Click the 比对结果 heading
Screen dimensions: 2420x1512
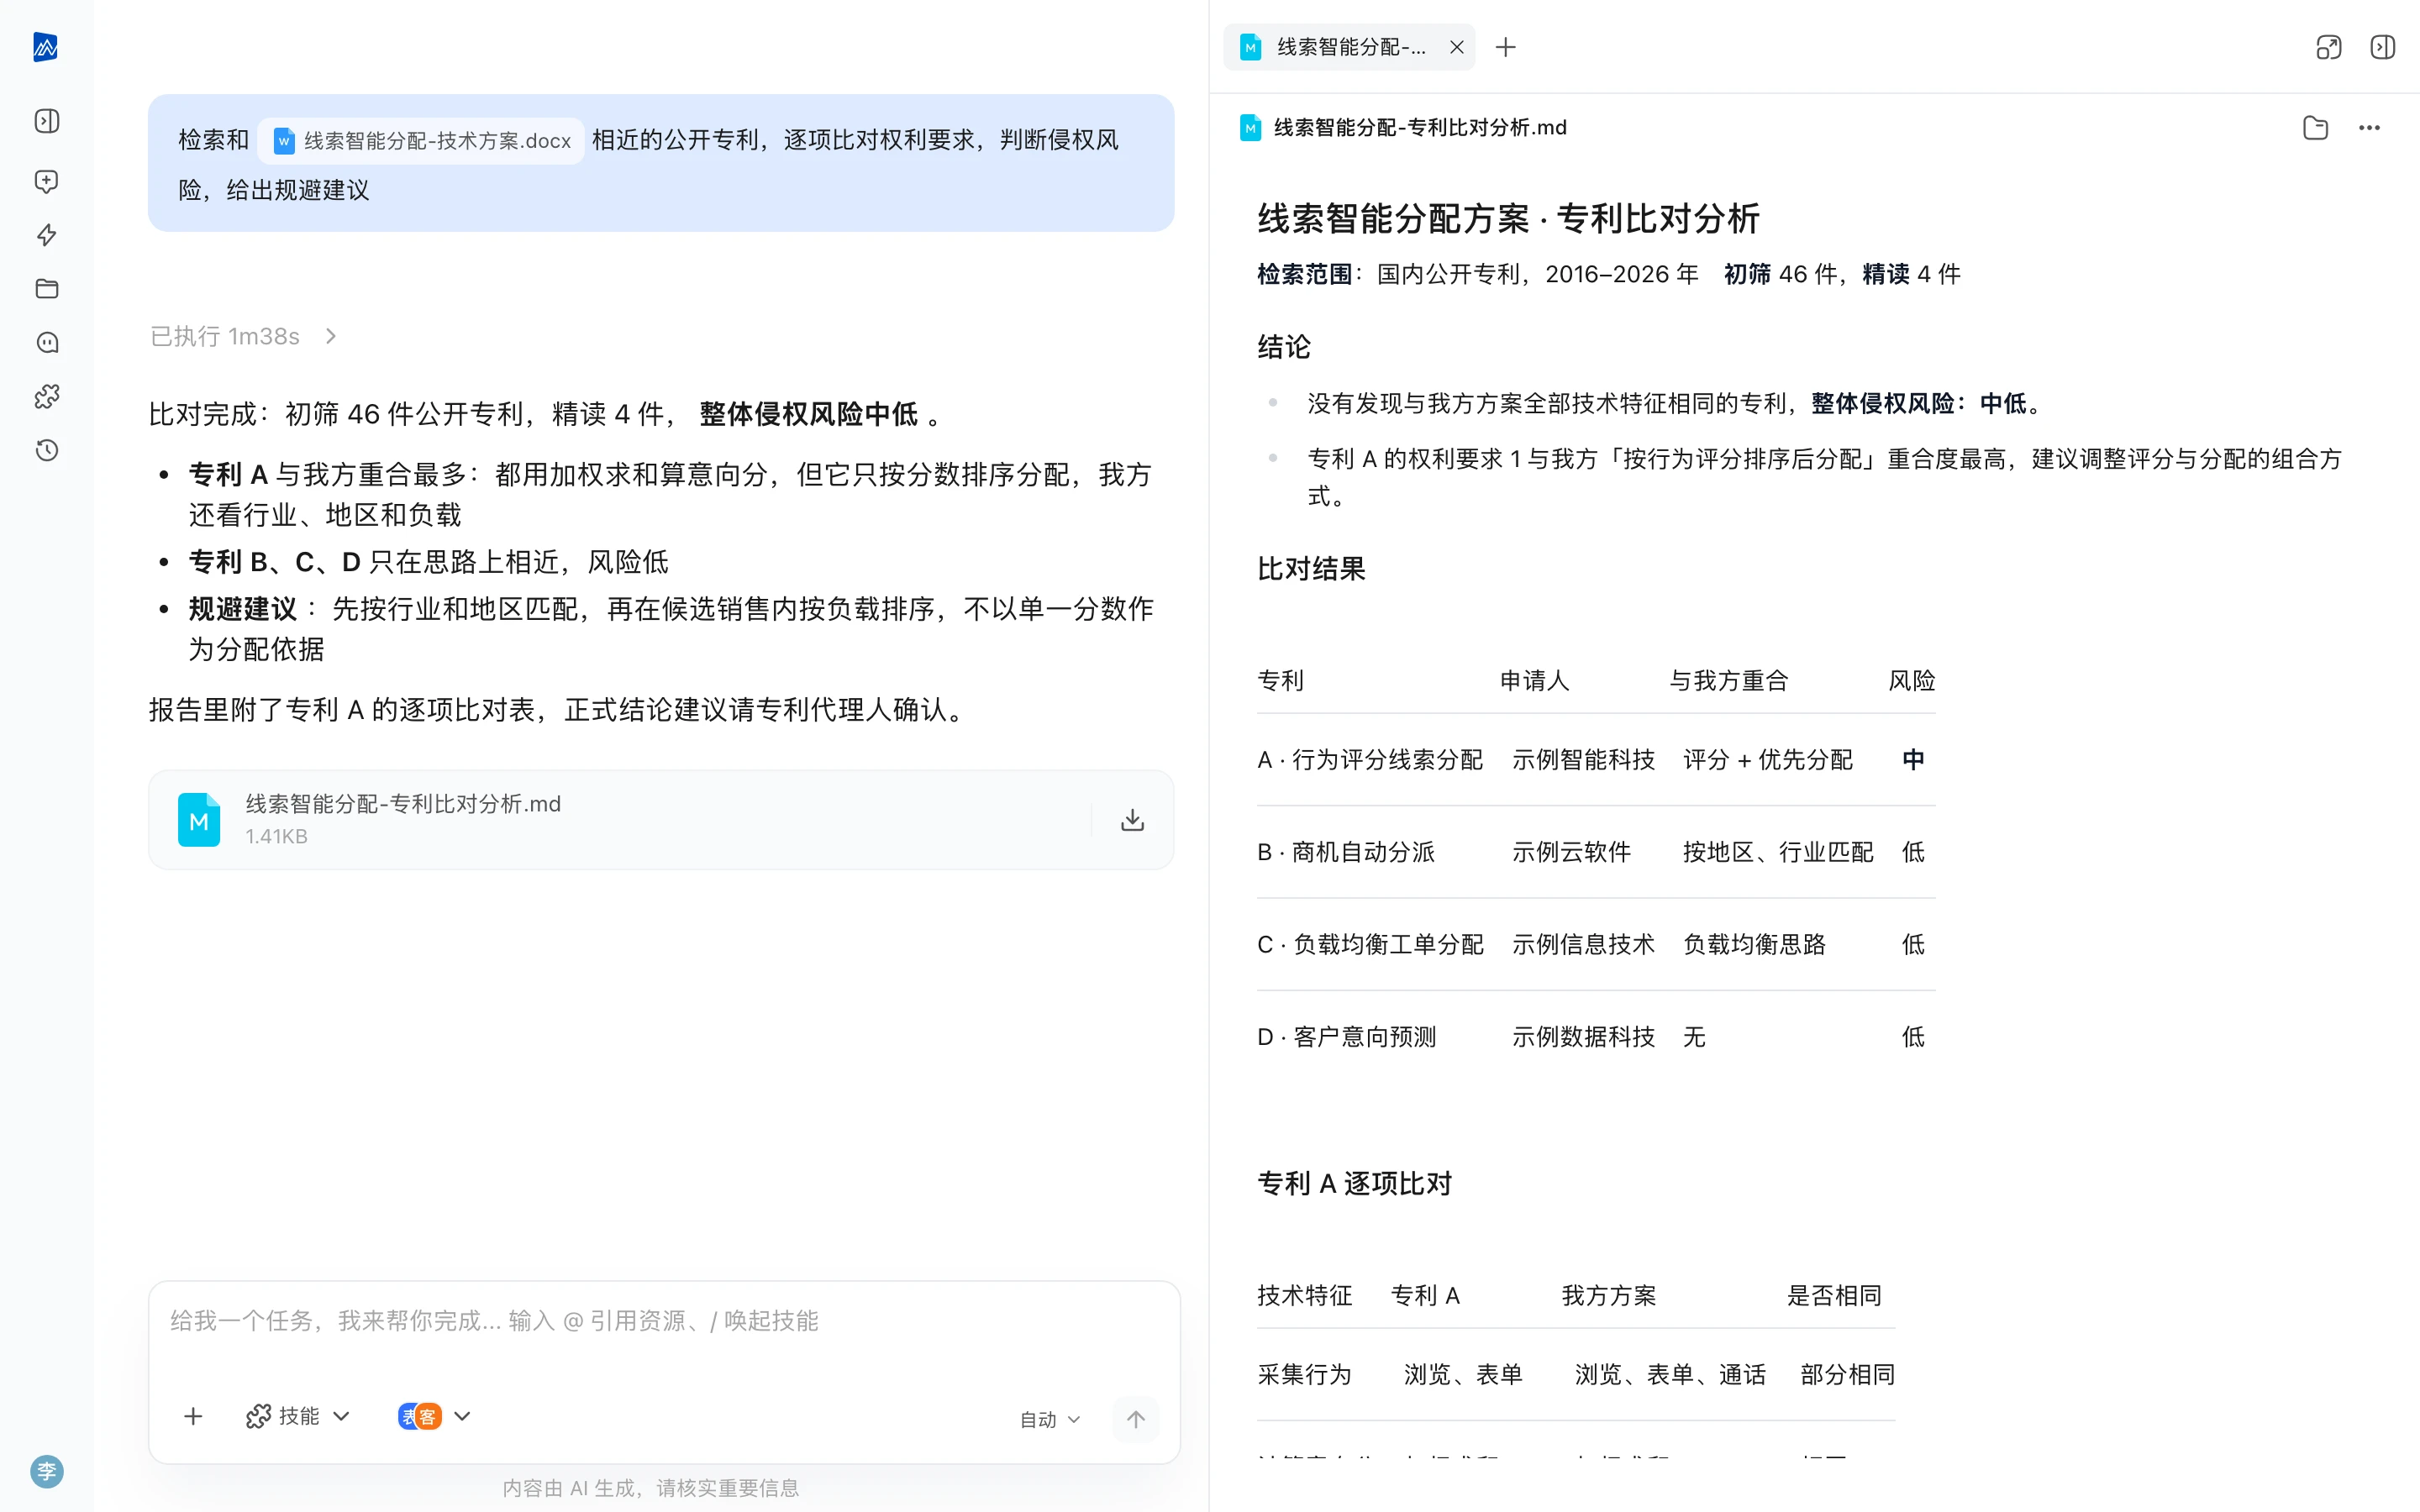(x=1311, y=569)
